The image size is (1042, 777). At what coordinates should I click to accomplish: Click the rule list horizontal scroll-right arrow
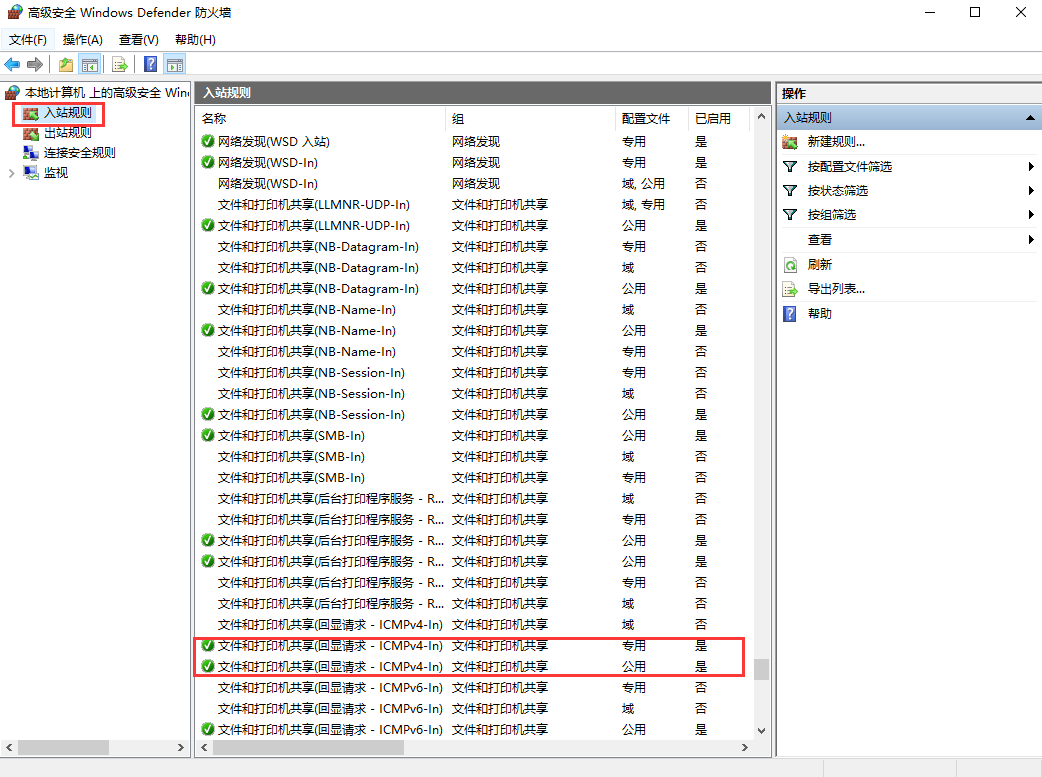click(x=745, y=748)
